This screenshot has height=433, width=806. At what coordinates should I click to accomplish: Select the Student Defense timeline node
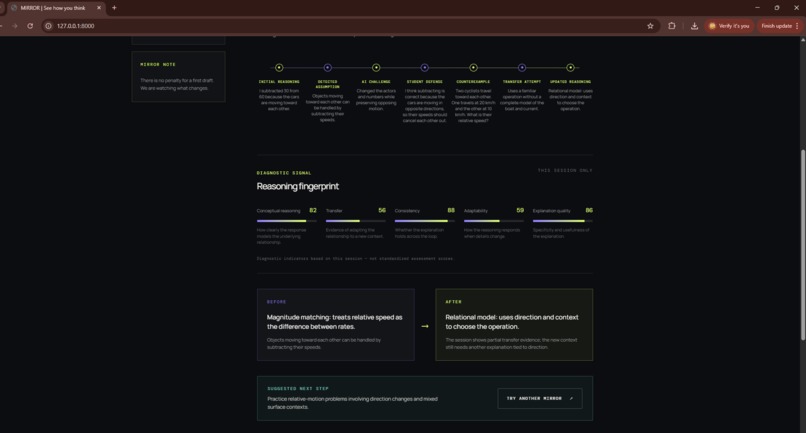[425, 67]
